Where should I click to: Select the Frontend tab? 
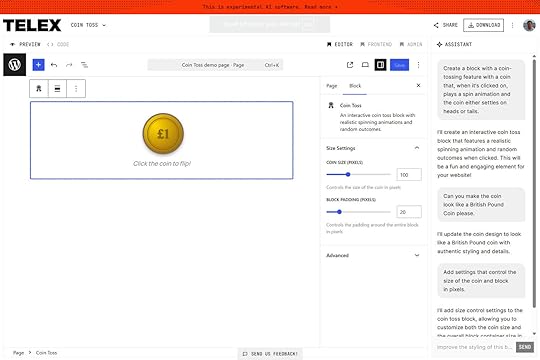click(376, 44)
